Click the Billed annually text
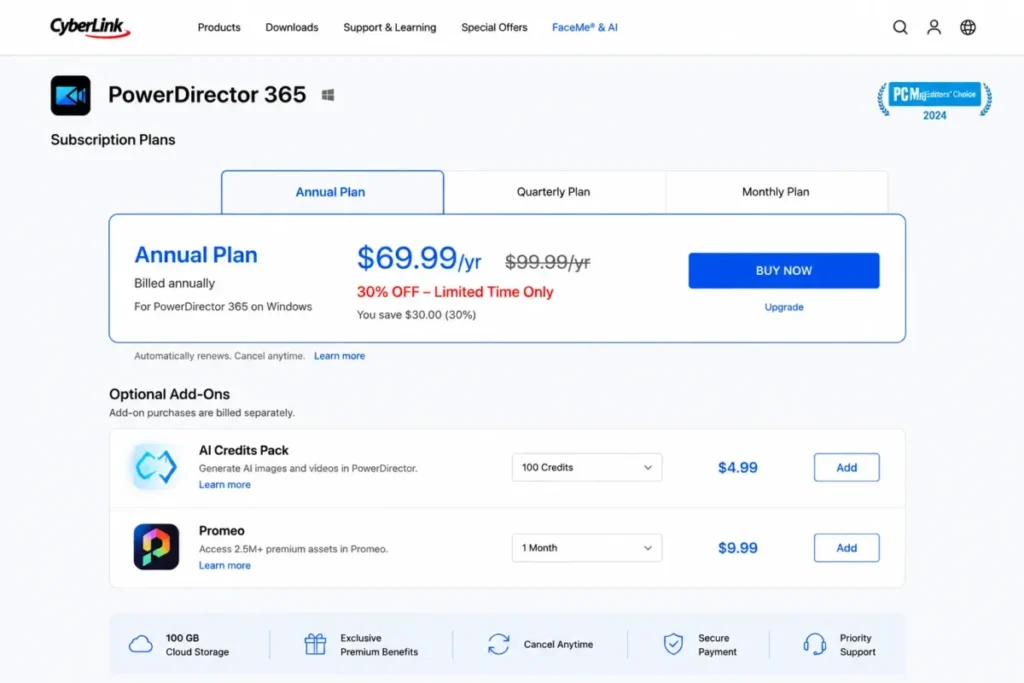The image size is (1024, 683). point(174,283)
